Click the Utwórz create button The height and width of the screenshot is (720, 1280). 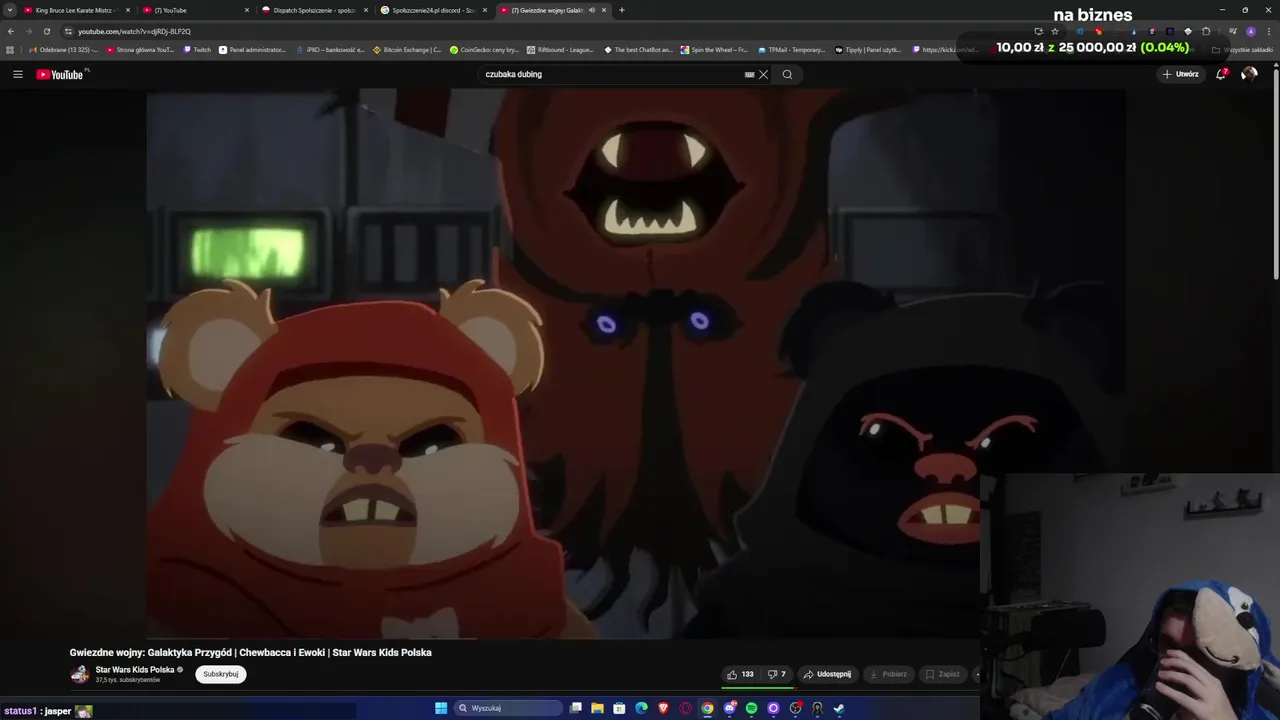click(x=1180, y=74)
